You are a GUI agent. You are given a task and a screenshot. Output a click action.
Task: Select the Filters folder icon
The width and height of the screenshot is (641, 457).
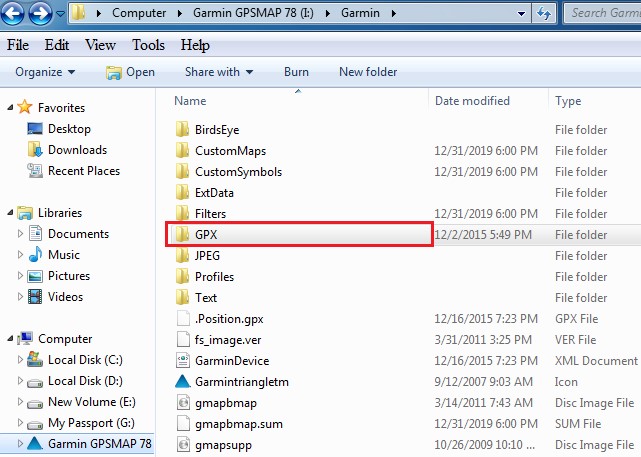[x=182, y=213]
